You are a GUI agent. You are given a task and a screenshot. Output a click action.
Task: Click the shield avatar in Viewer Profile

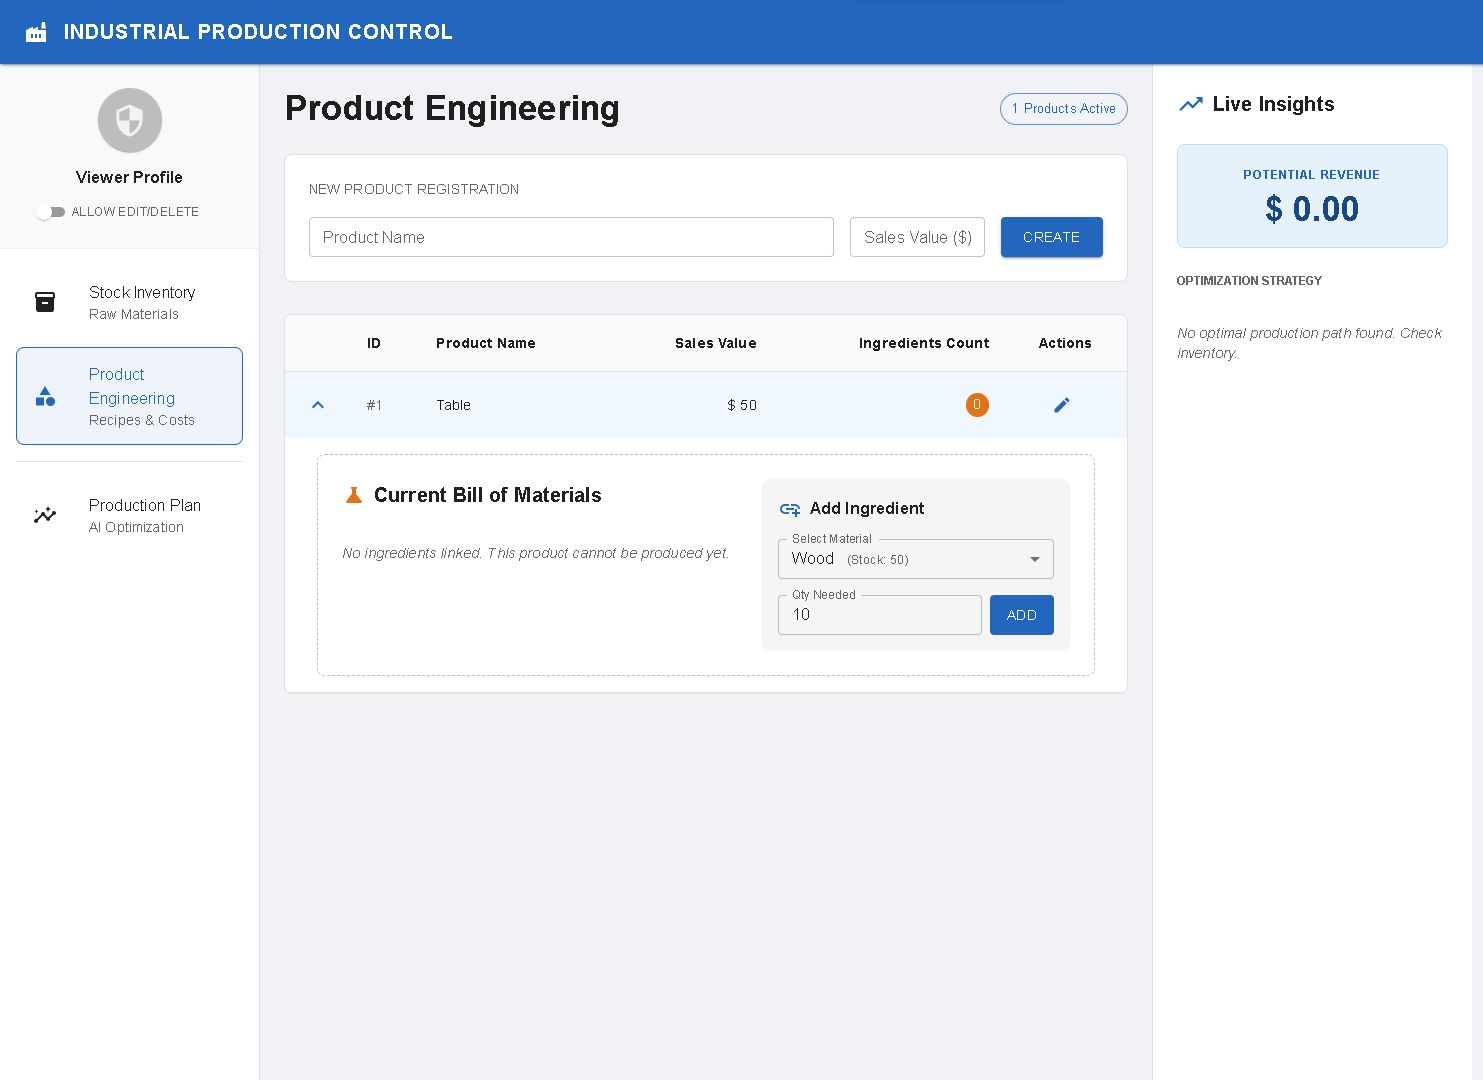130,121
